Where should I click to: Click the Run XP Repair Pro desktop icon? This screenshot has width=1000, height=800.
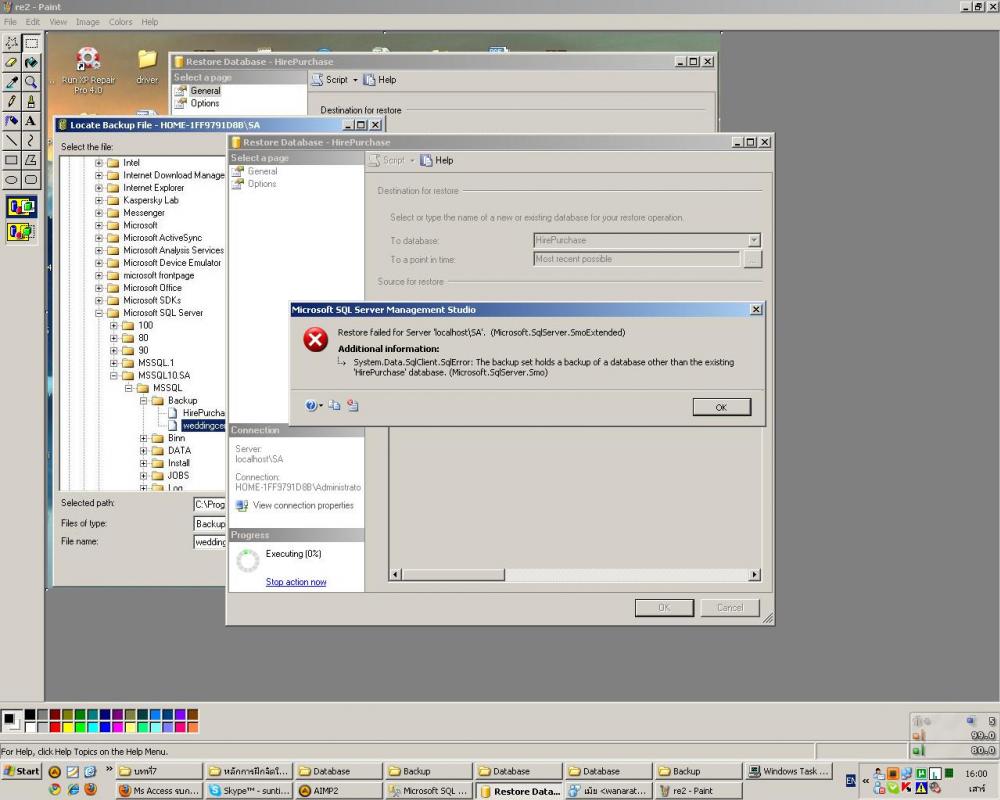tap(88, 71)
